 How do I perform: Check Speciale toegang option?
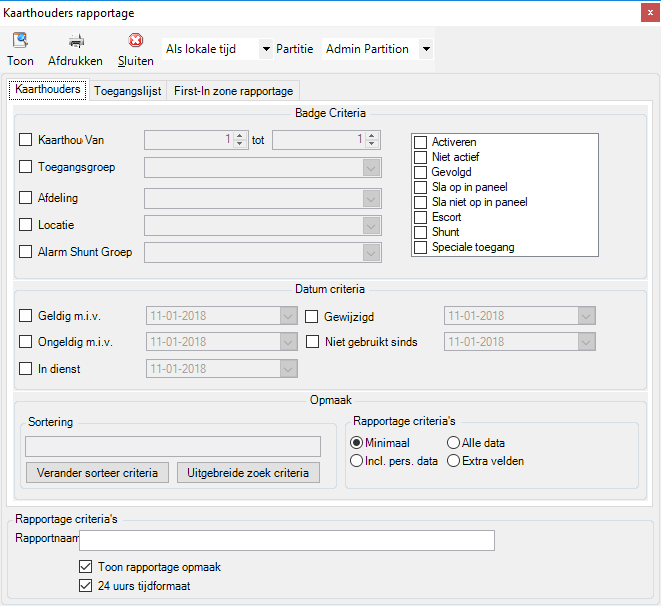(420, 247)
